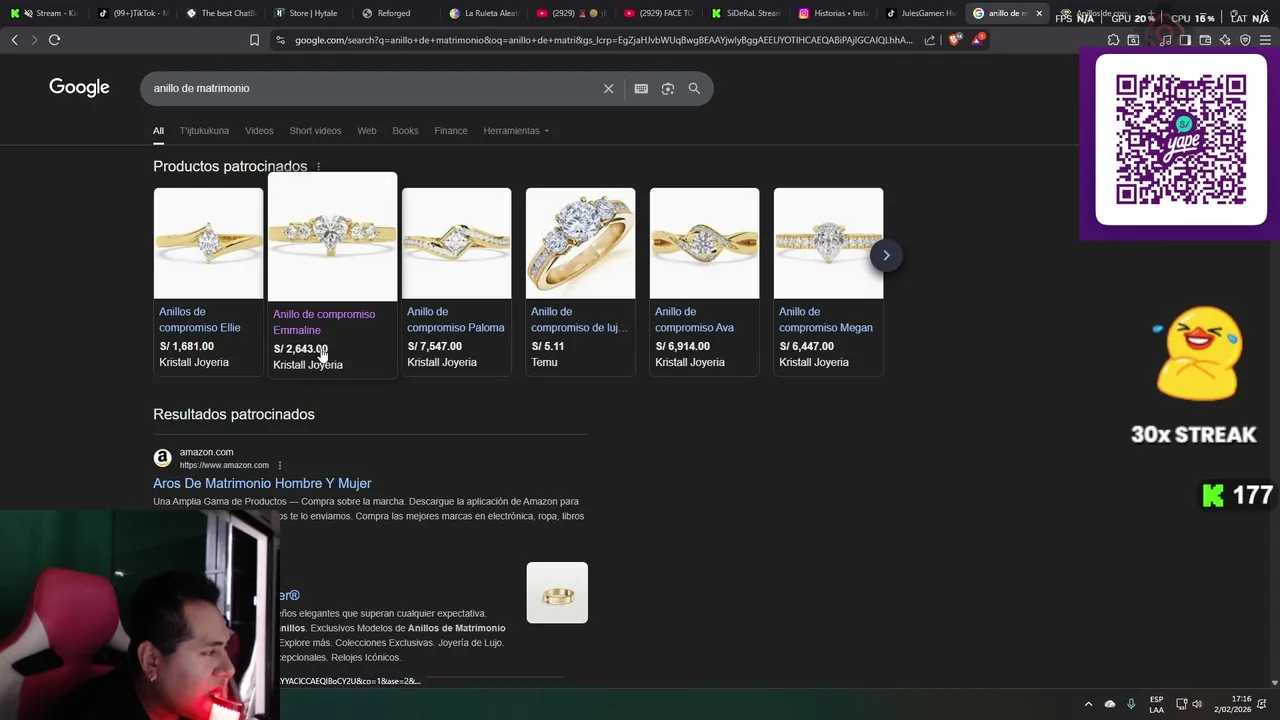The height and width of the screenshot is (720, 1280).
Task: Open Brave Shields panel
Action: click(x=954, y=40)
